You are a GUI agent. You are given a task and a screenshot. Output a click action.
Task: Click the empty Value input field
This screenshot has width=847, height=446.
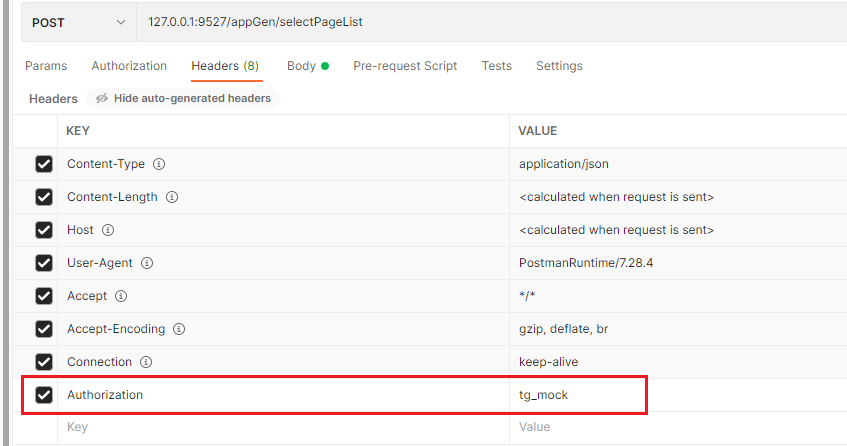coord(678,427)
